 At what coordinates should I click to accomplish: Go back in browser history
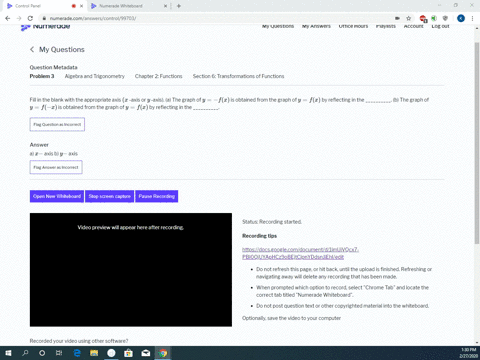pos(8,18)
